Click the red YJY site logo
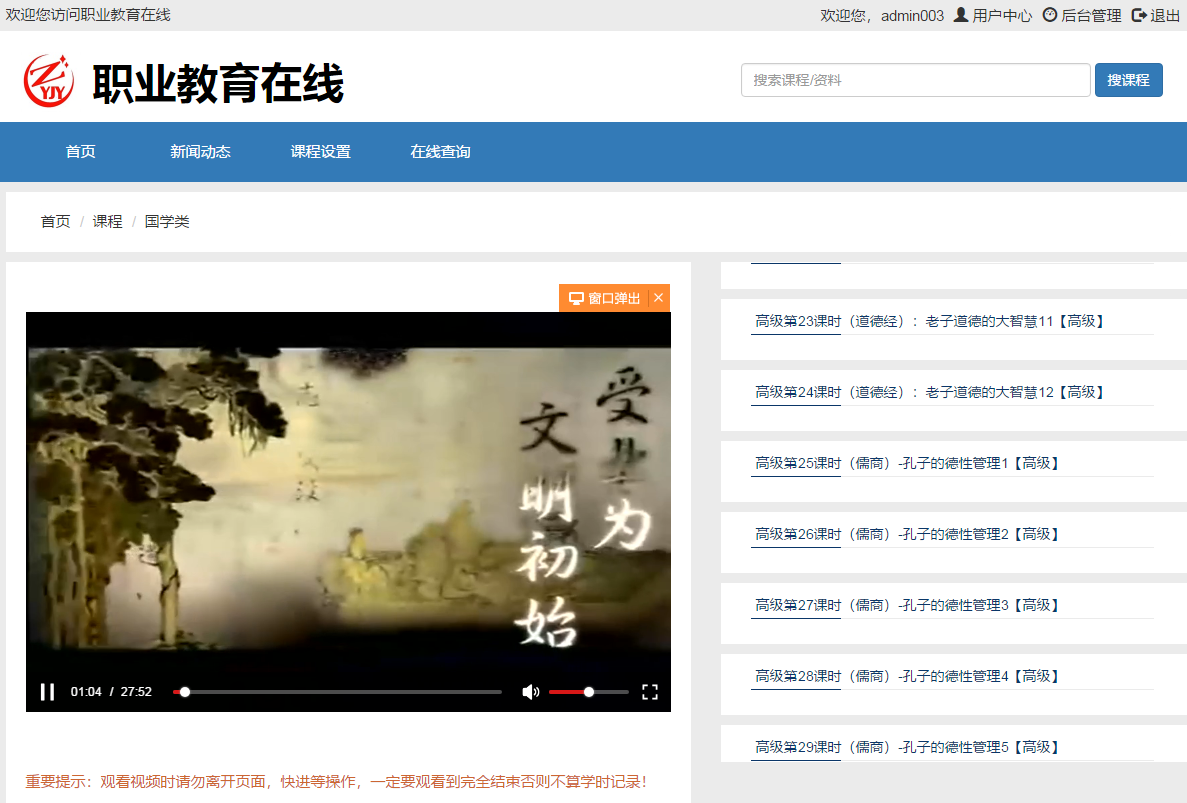The height and width of the screenshot is (803, 1187). pyautogui.click(x=48, y=80)
